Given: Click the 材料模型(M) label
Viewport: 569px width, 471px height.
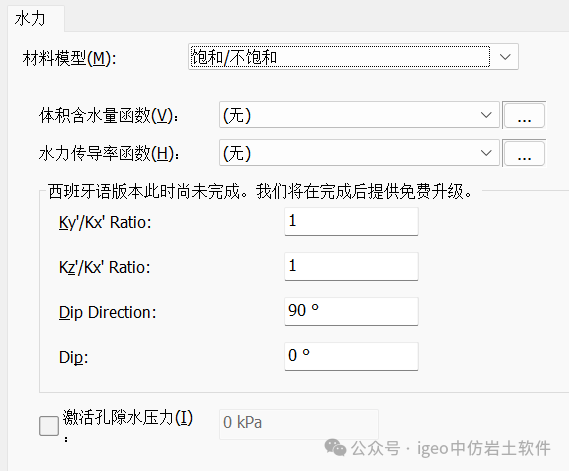Looking at the screenshot, I should click(x=69, y=58).
